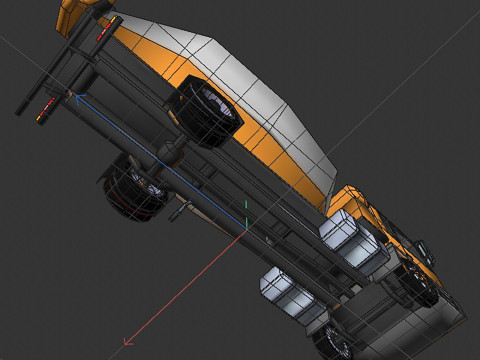The image size is (480, 360).
Task: Select the front wheel beside the orange cab
Action: (x=418, y=282)
